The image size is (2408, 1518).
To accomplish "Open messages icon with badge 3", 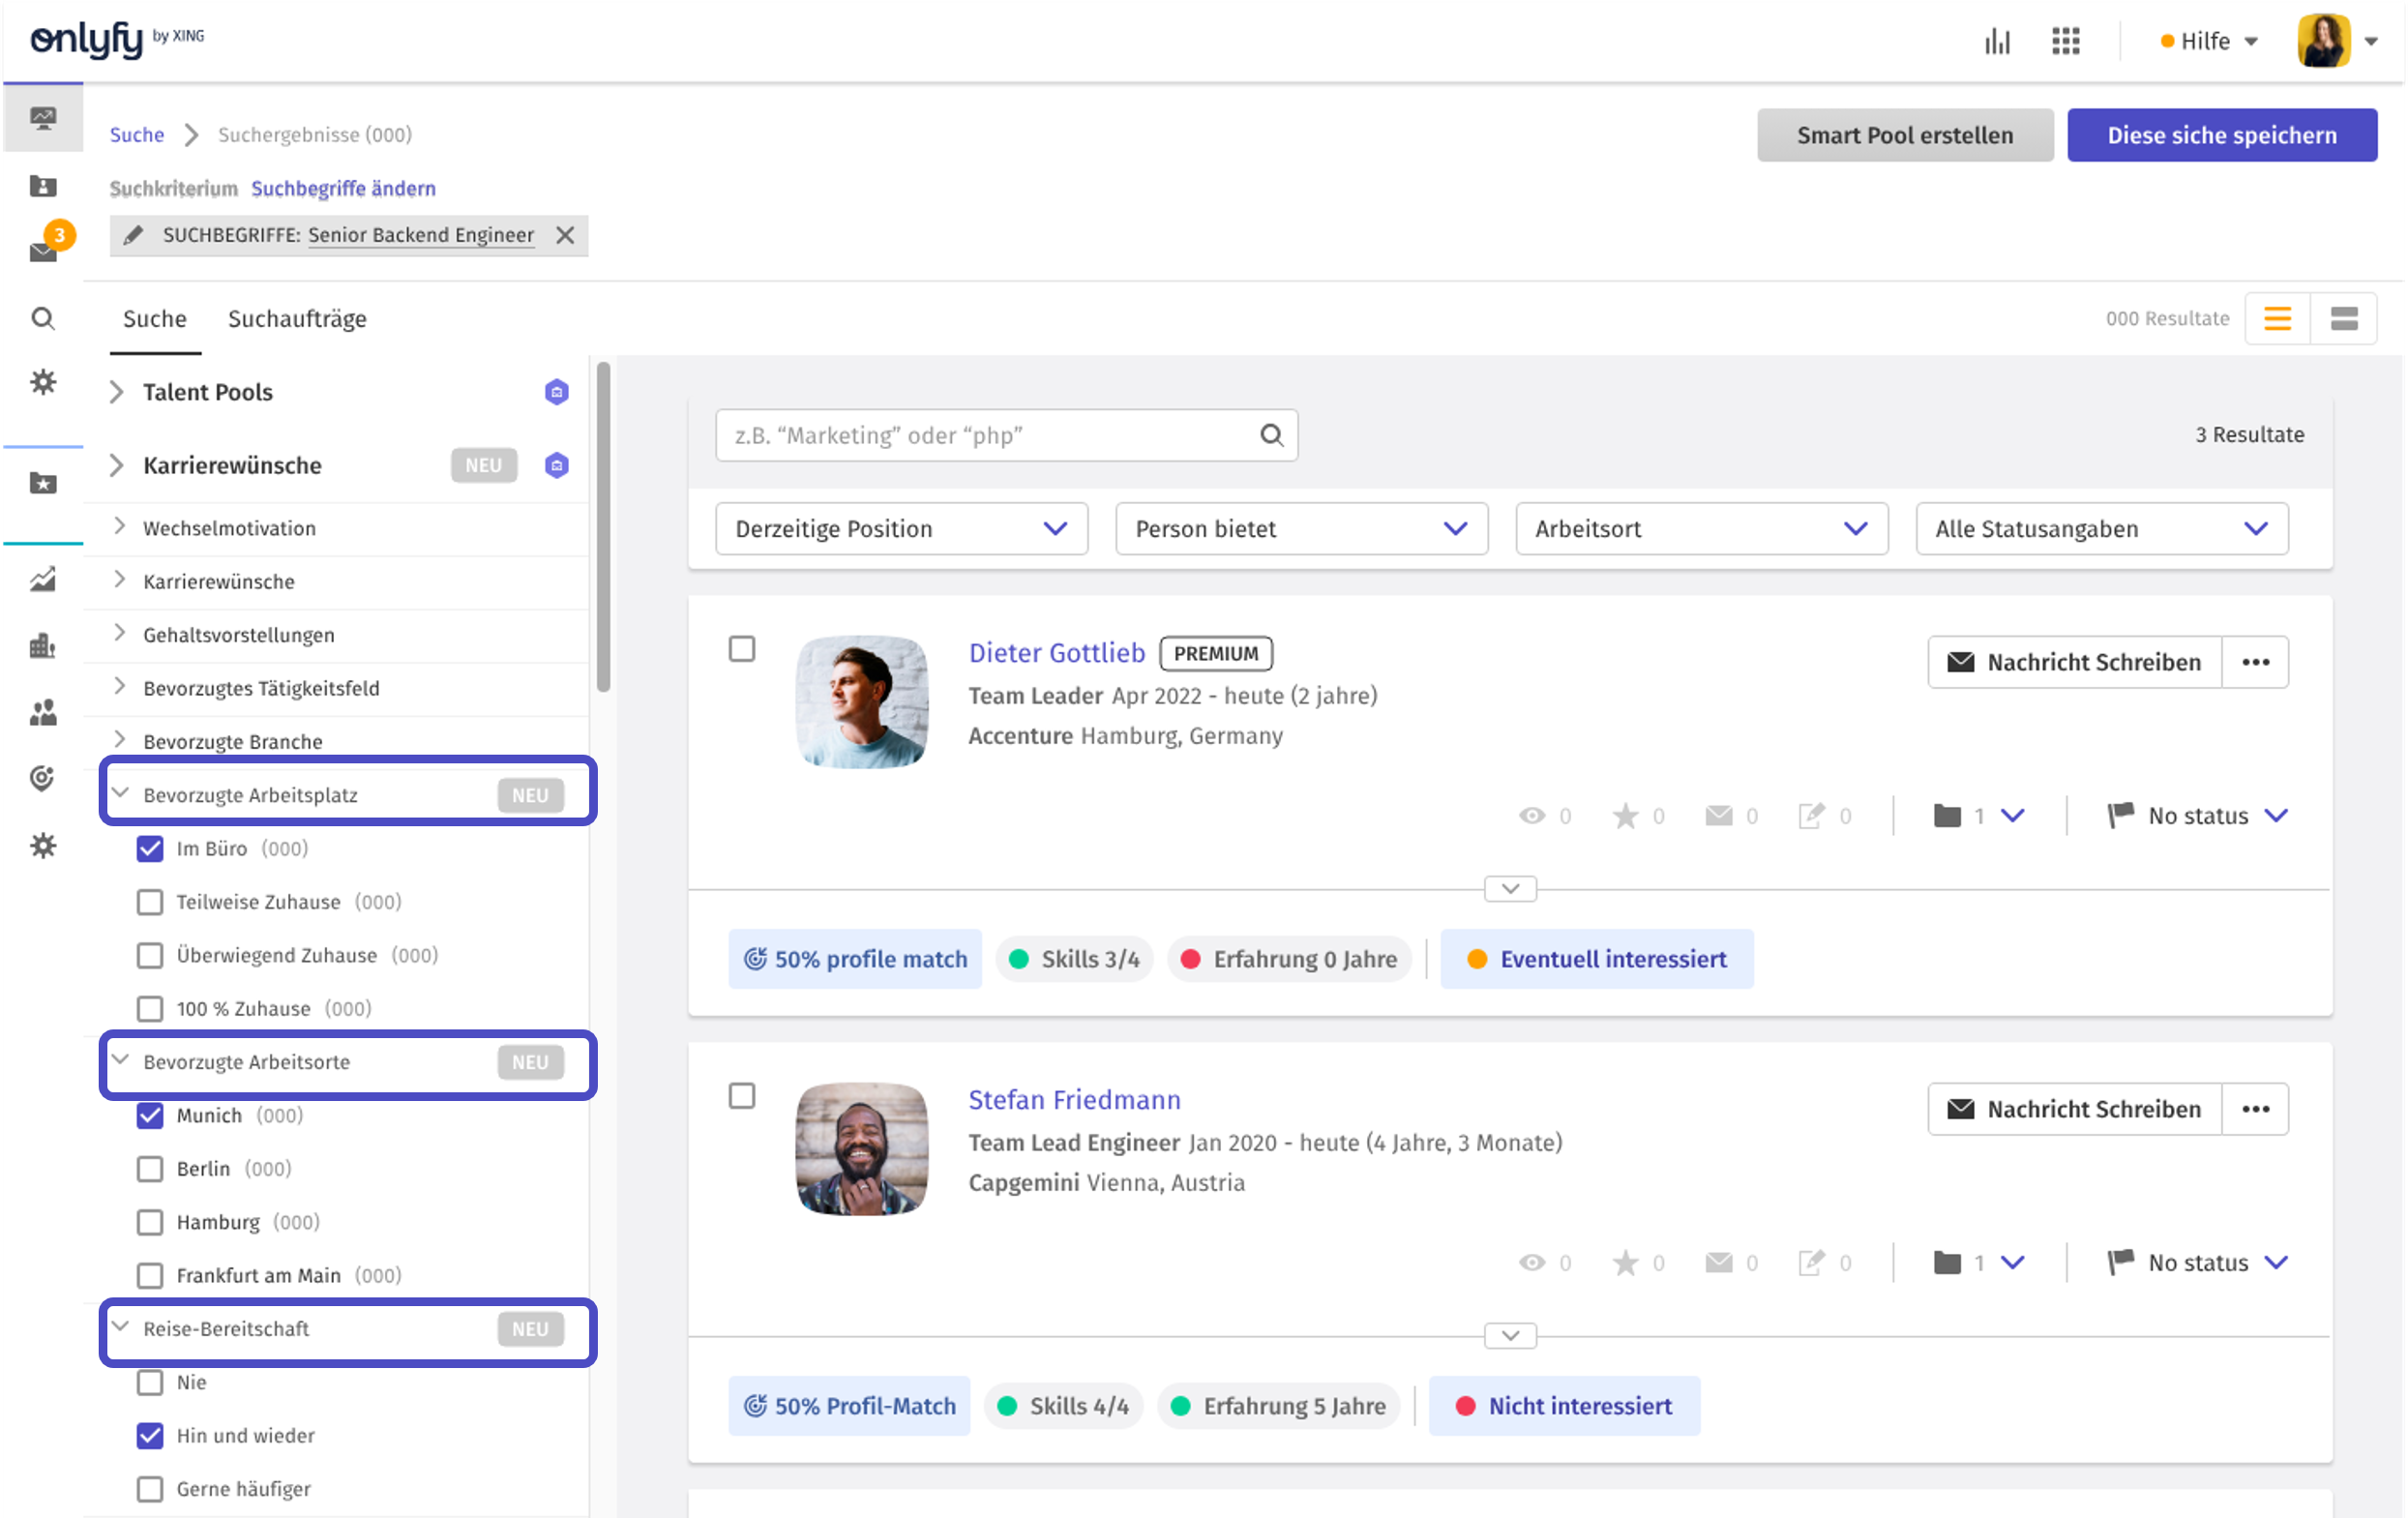I will pyautogui.click(x=44, y=250).
